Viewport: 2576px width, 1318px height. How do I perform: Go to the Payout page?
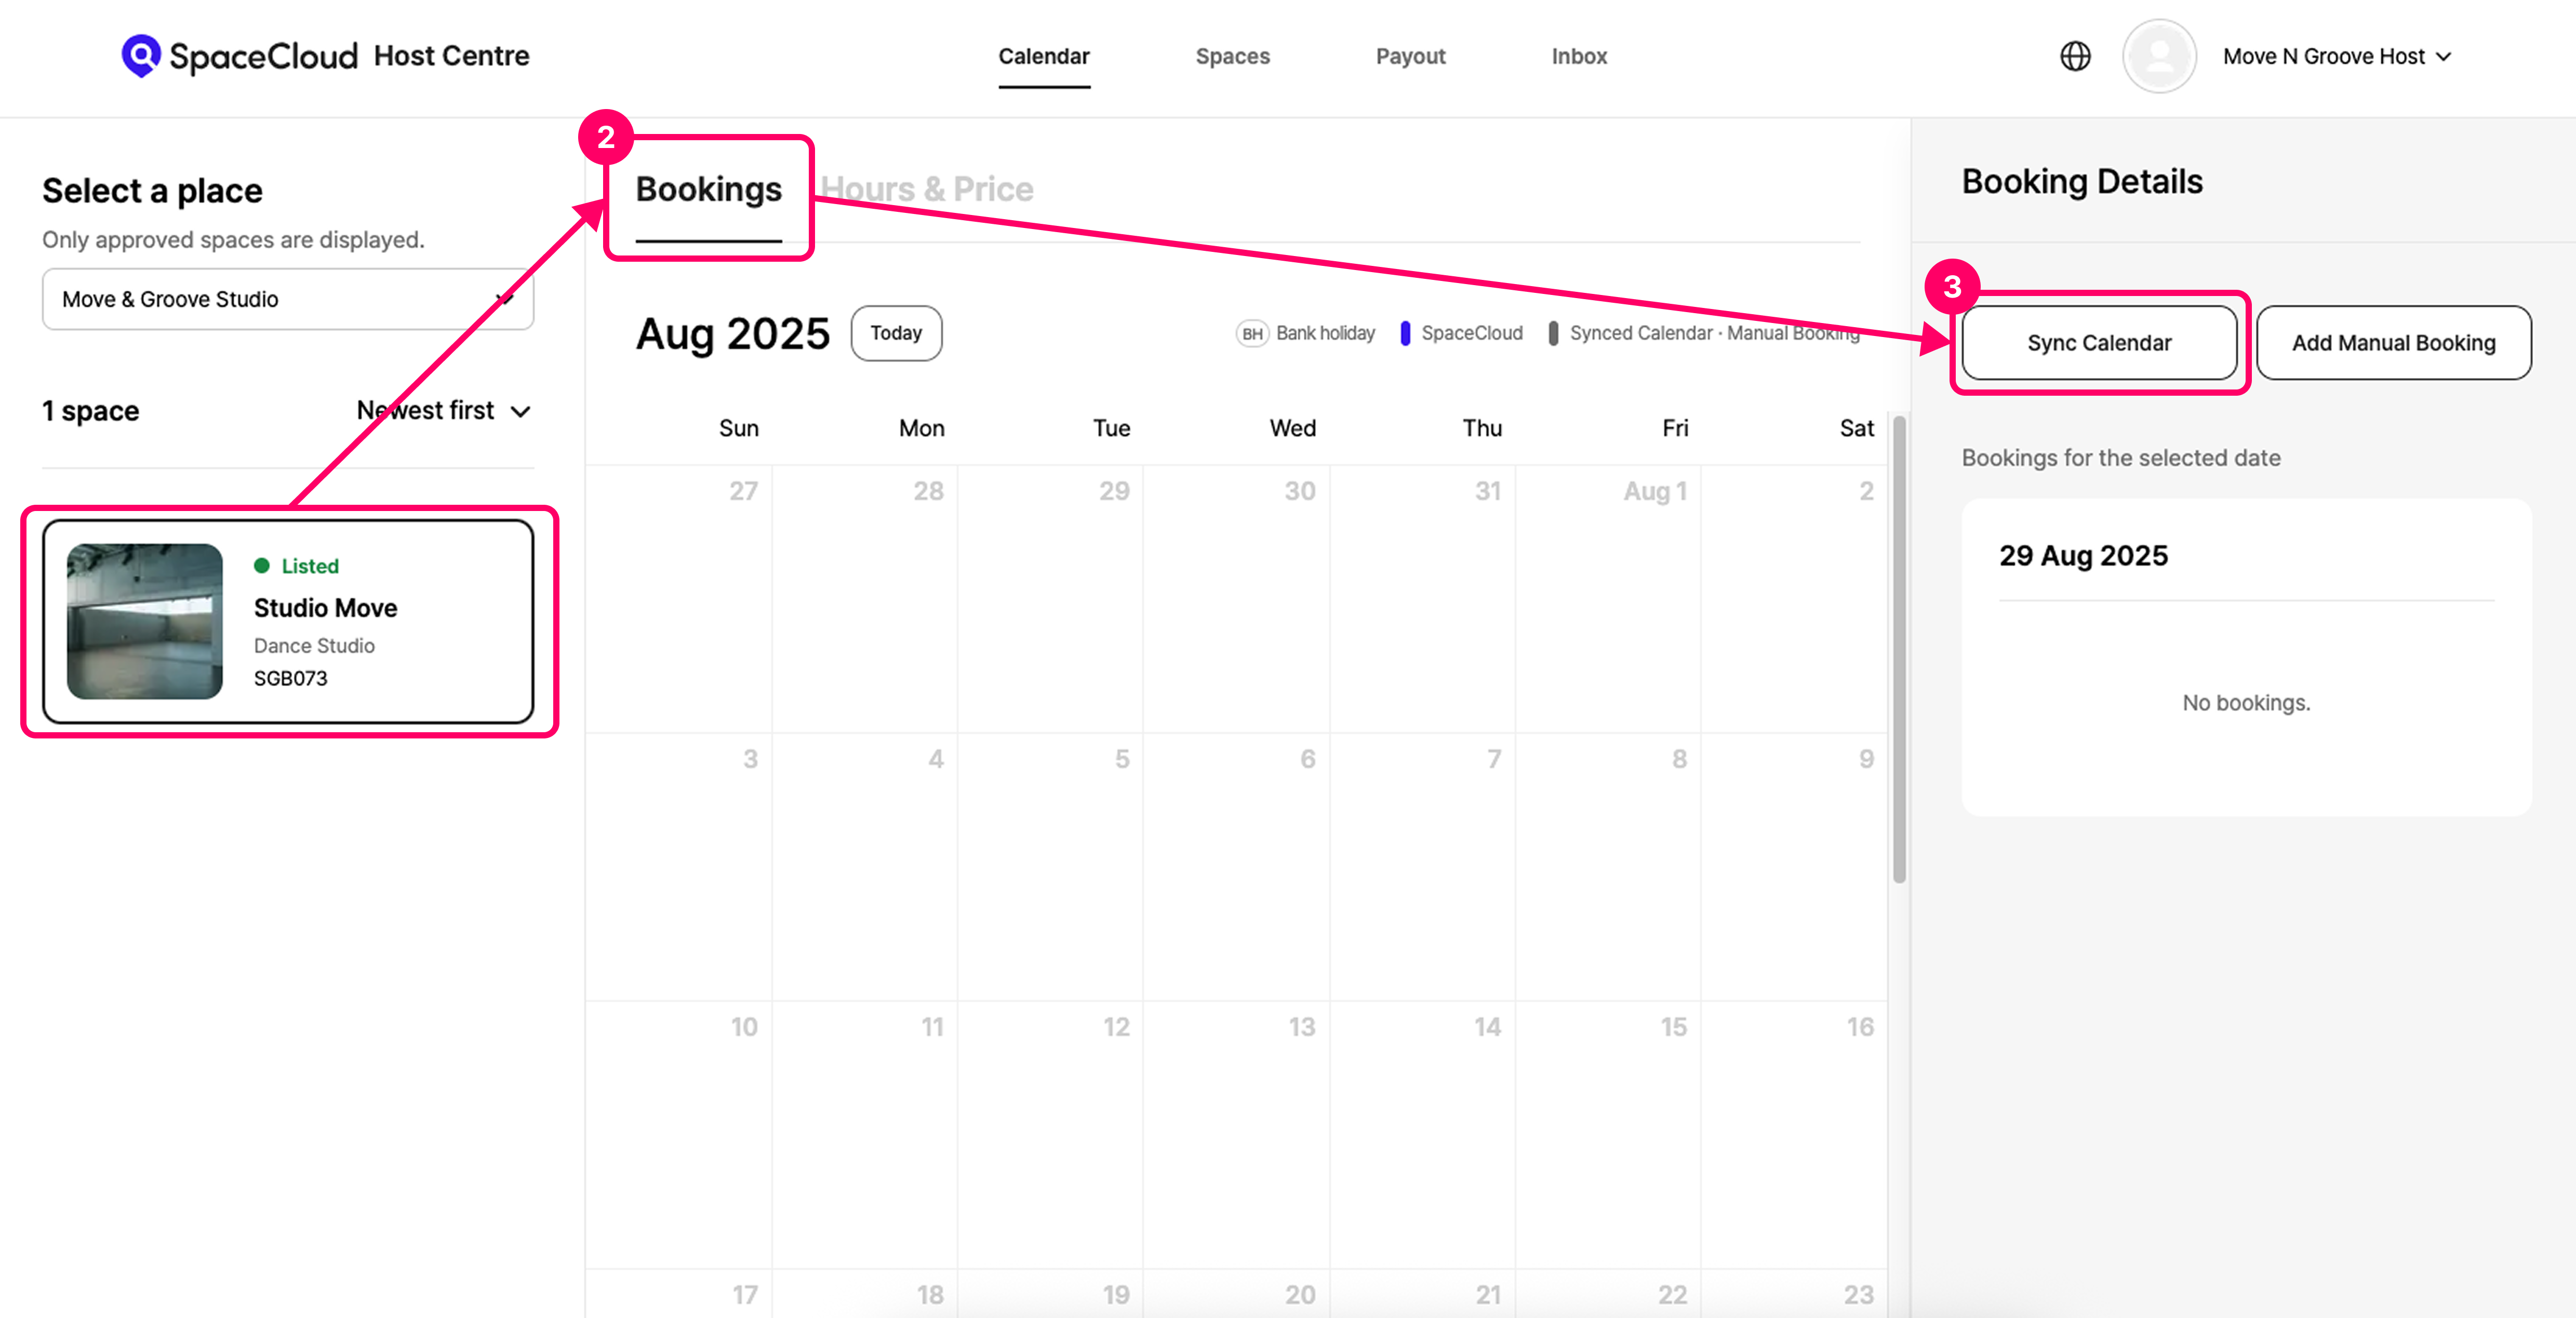point(1410,56)
